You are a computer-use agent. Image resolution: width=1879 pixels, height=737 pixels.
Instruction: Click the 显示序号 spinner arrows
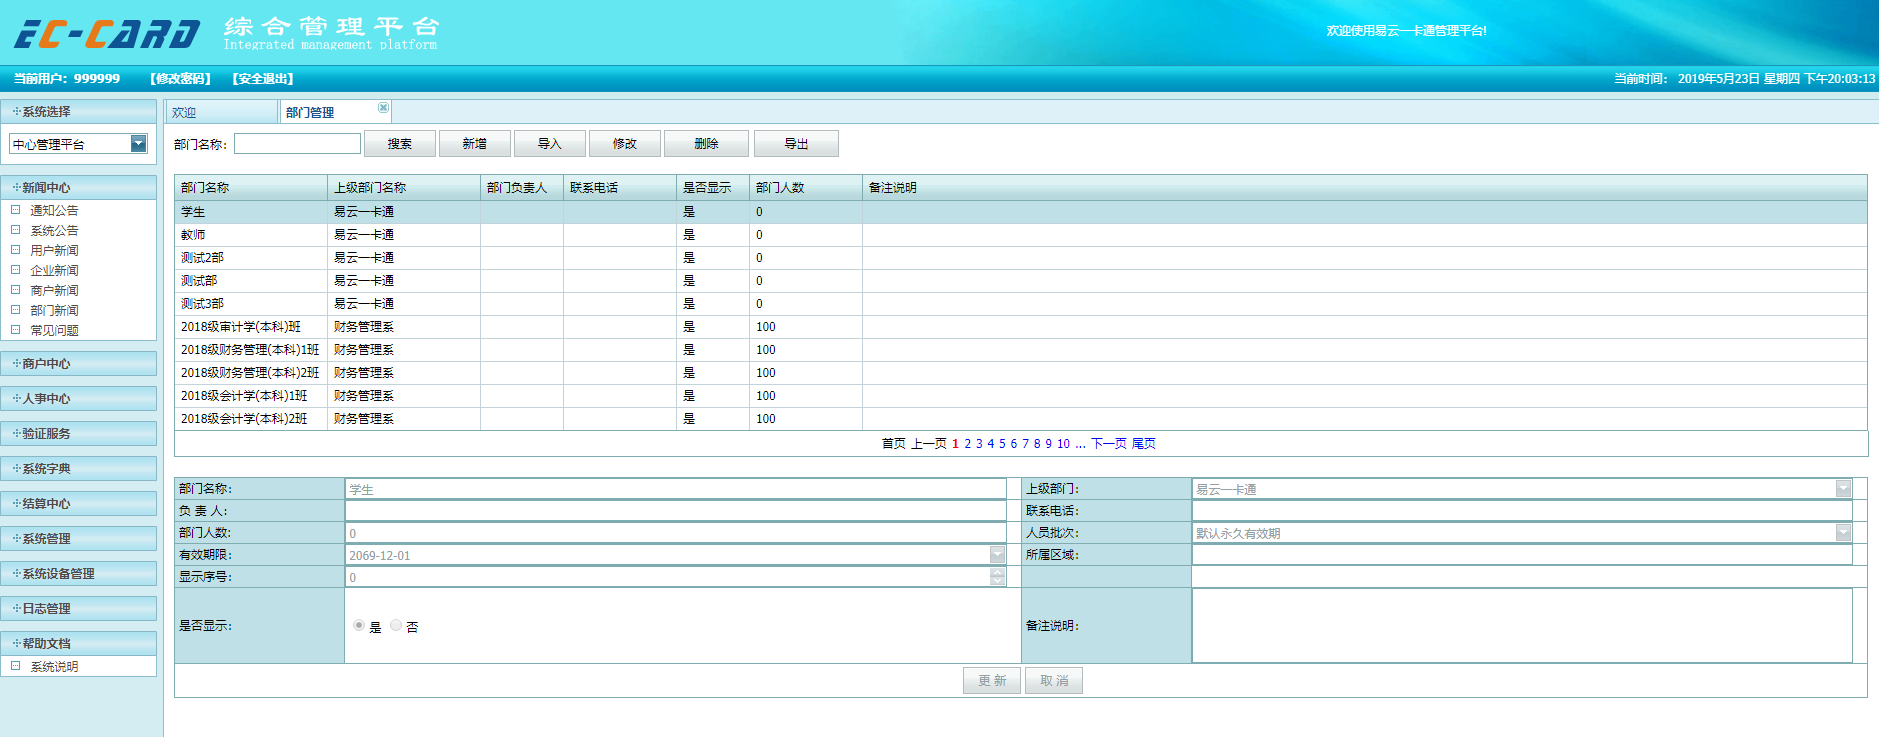997,577
